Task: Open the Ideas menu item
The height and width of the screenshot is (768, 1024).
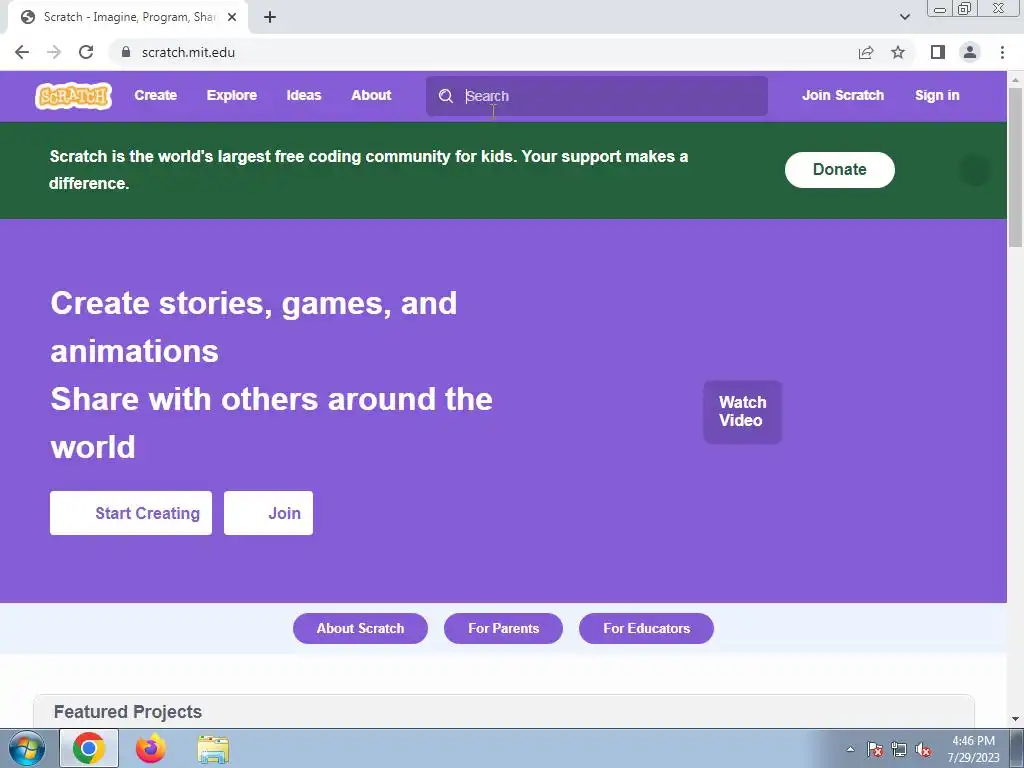Action: pos(304,95)
